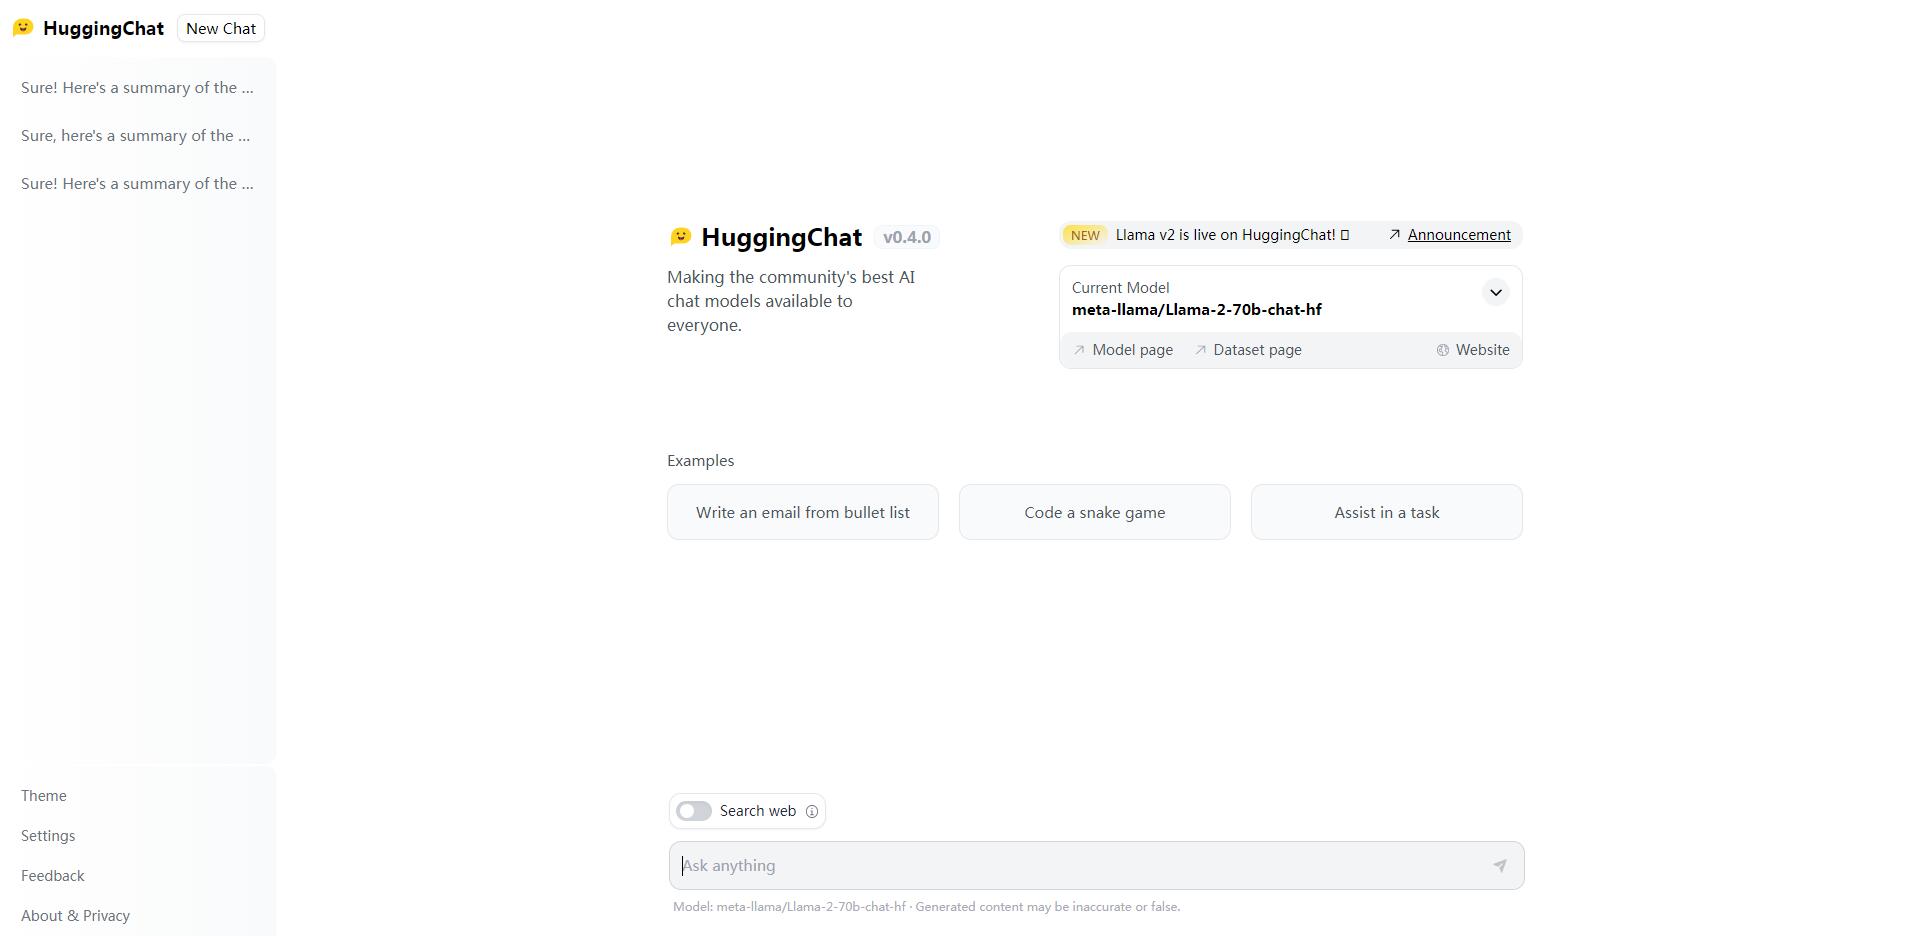The image size is (1917, 936).
Task: Click the arrow icon beside Dataset page
Action: [x=1200, y=350]
